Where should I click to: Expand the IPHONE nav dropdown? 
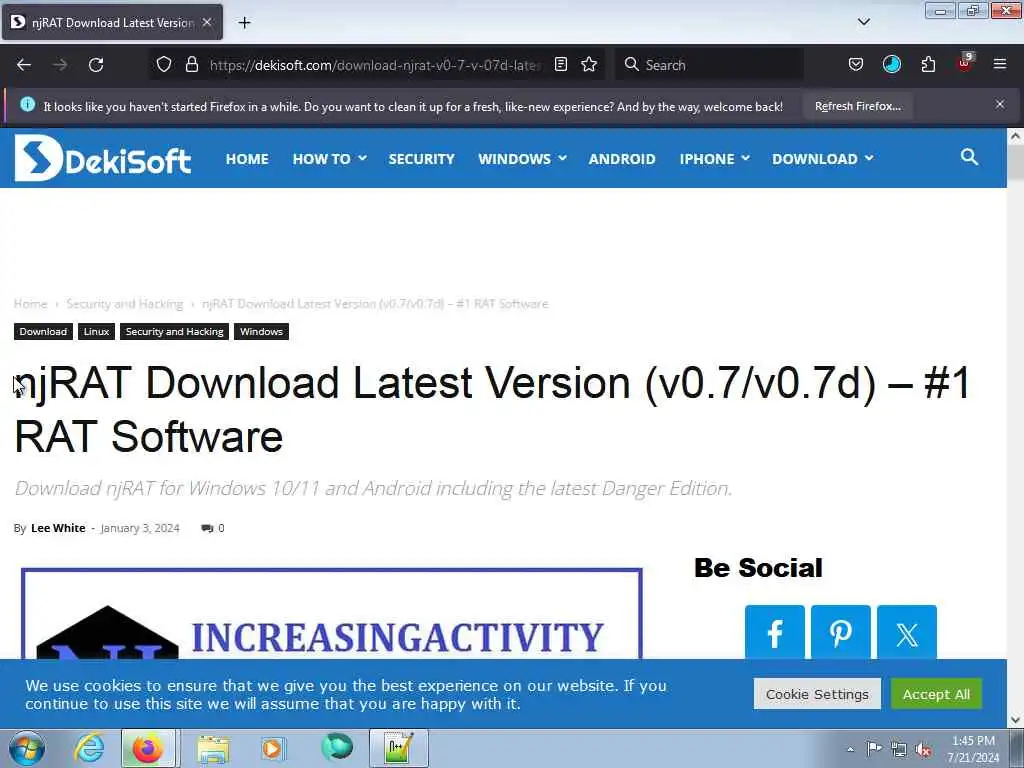coord(714,159)
